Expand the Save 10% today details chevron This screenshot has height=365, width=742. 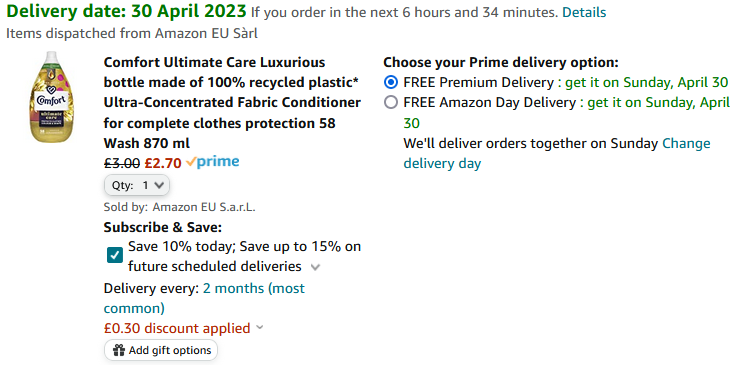point(315,267)
